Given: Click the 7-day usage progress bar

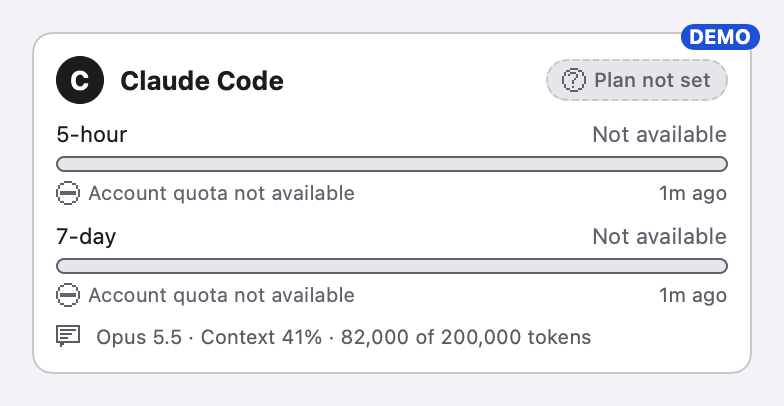Looking at the screenshot, I should 392,266.
